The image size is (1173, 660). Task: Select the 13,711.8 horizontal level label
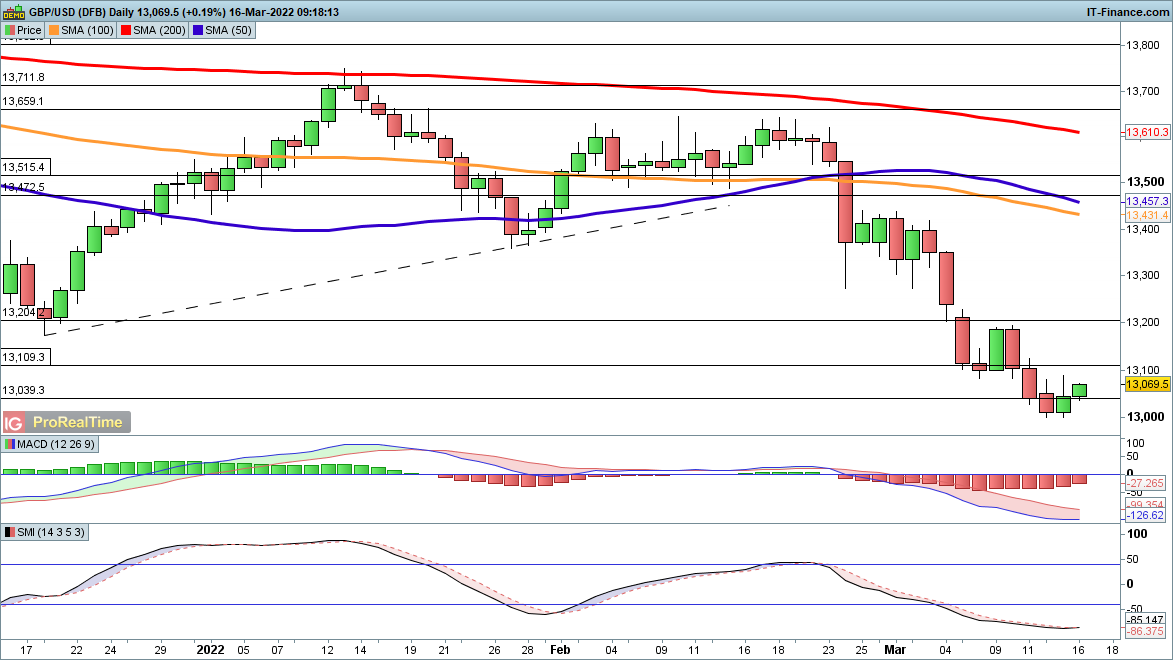coord(23,78)
